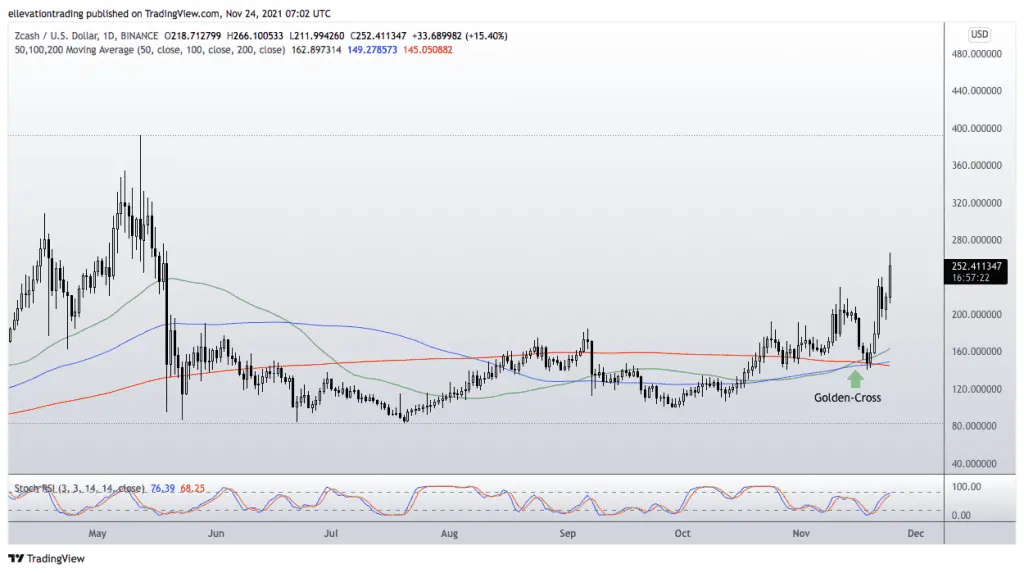Click the 320.000000 price axis label
The height and width of the screenshot is (573, 1024).
coord(976,203)
